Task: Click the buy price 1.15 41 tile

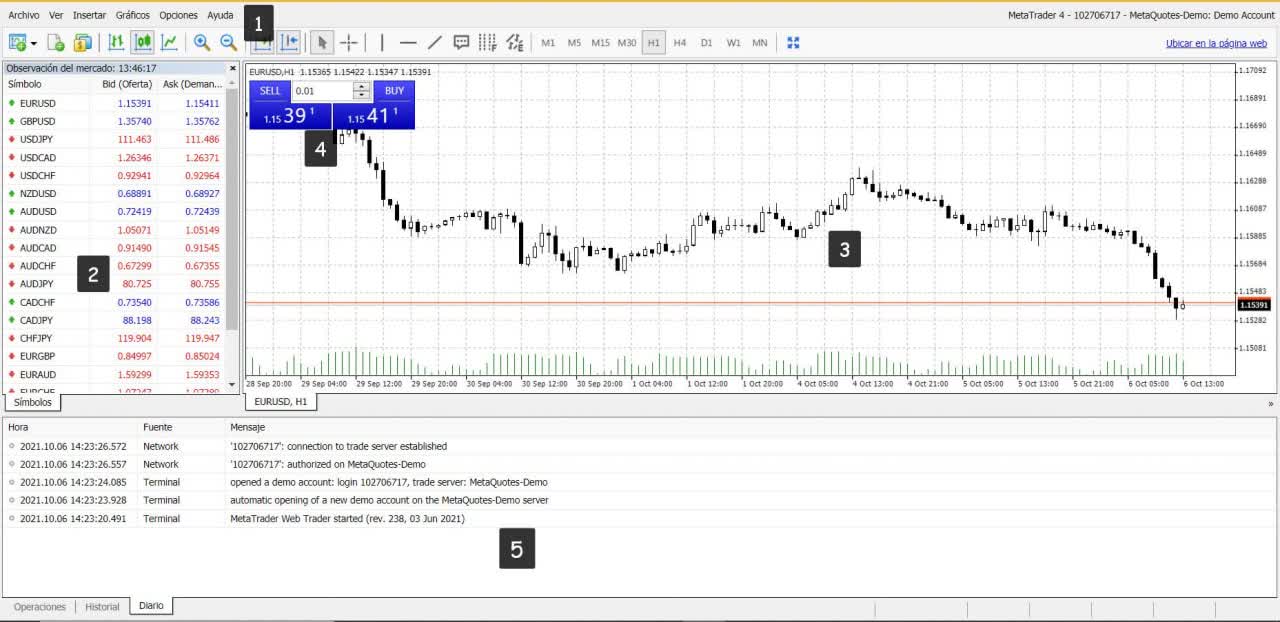Action: click(x=373, y=116)
